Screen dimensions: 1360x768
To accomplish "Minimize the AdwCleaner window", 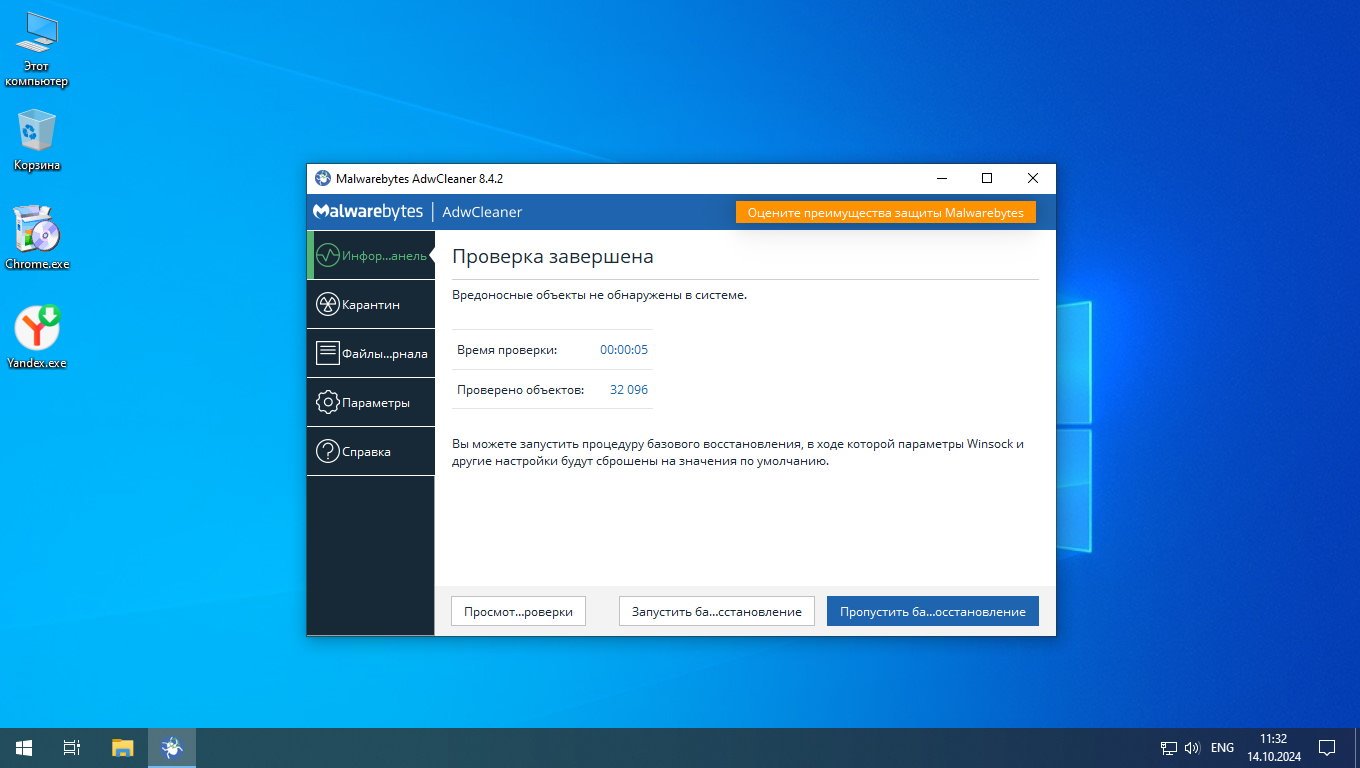I will tap(942, 178).
